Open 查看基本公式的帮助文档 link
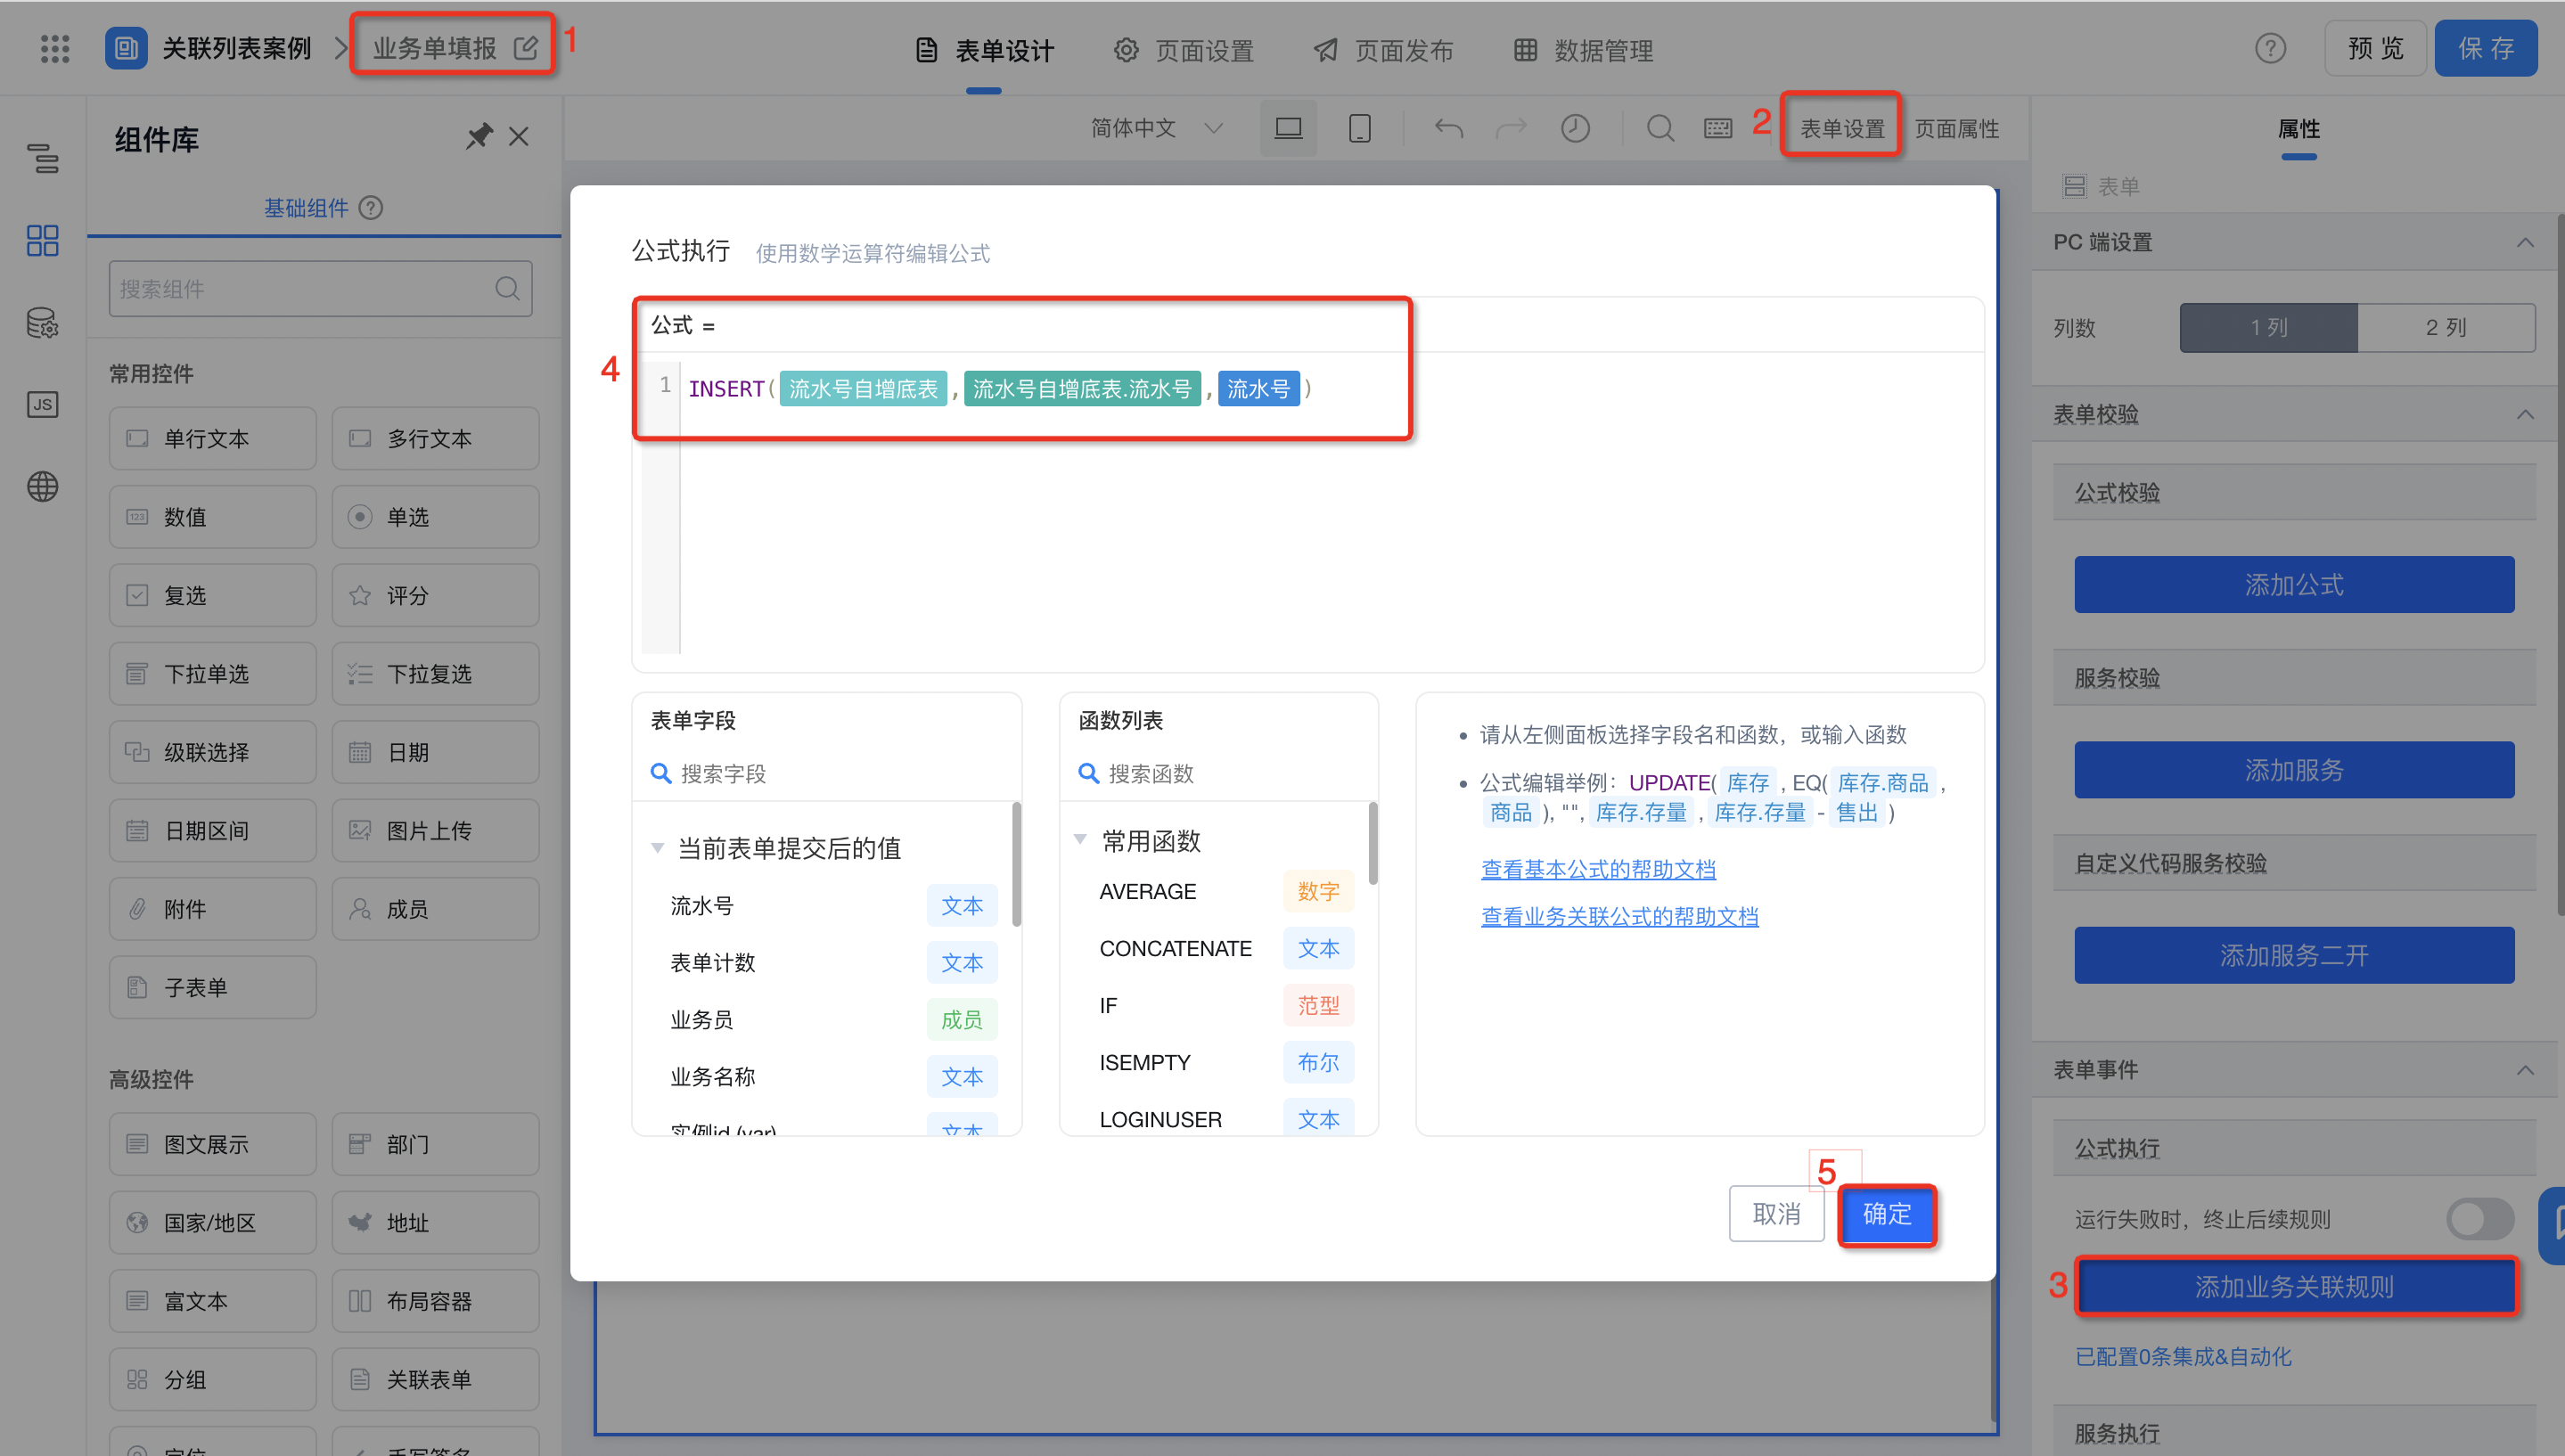This screenshot has height=1456, width=2565. 1598,869
